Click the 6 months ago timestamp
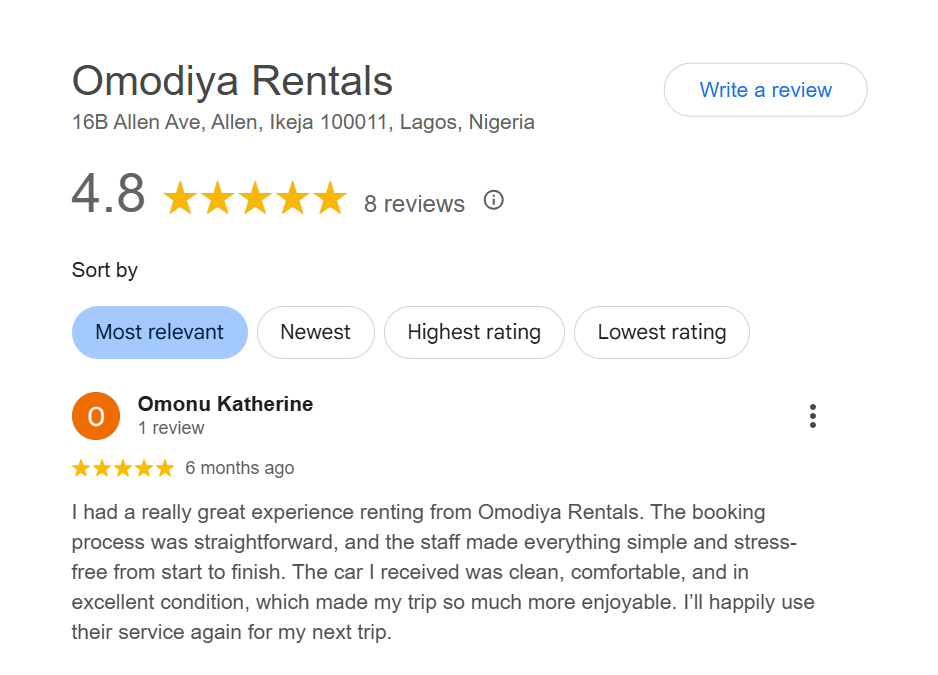Viewport: 938px width, 675px height. [240, 468]
